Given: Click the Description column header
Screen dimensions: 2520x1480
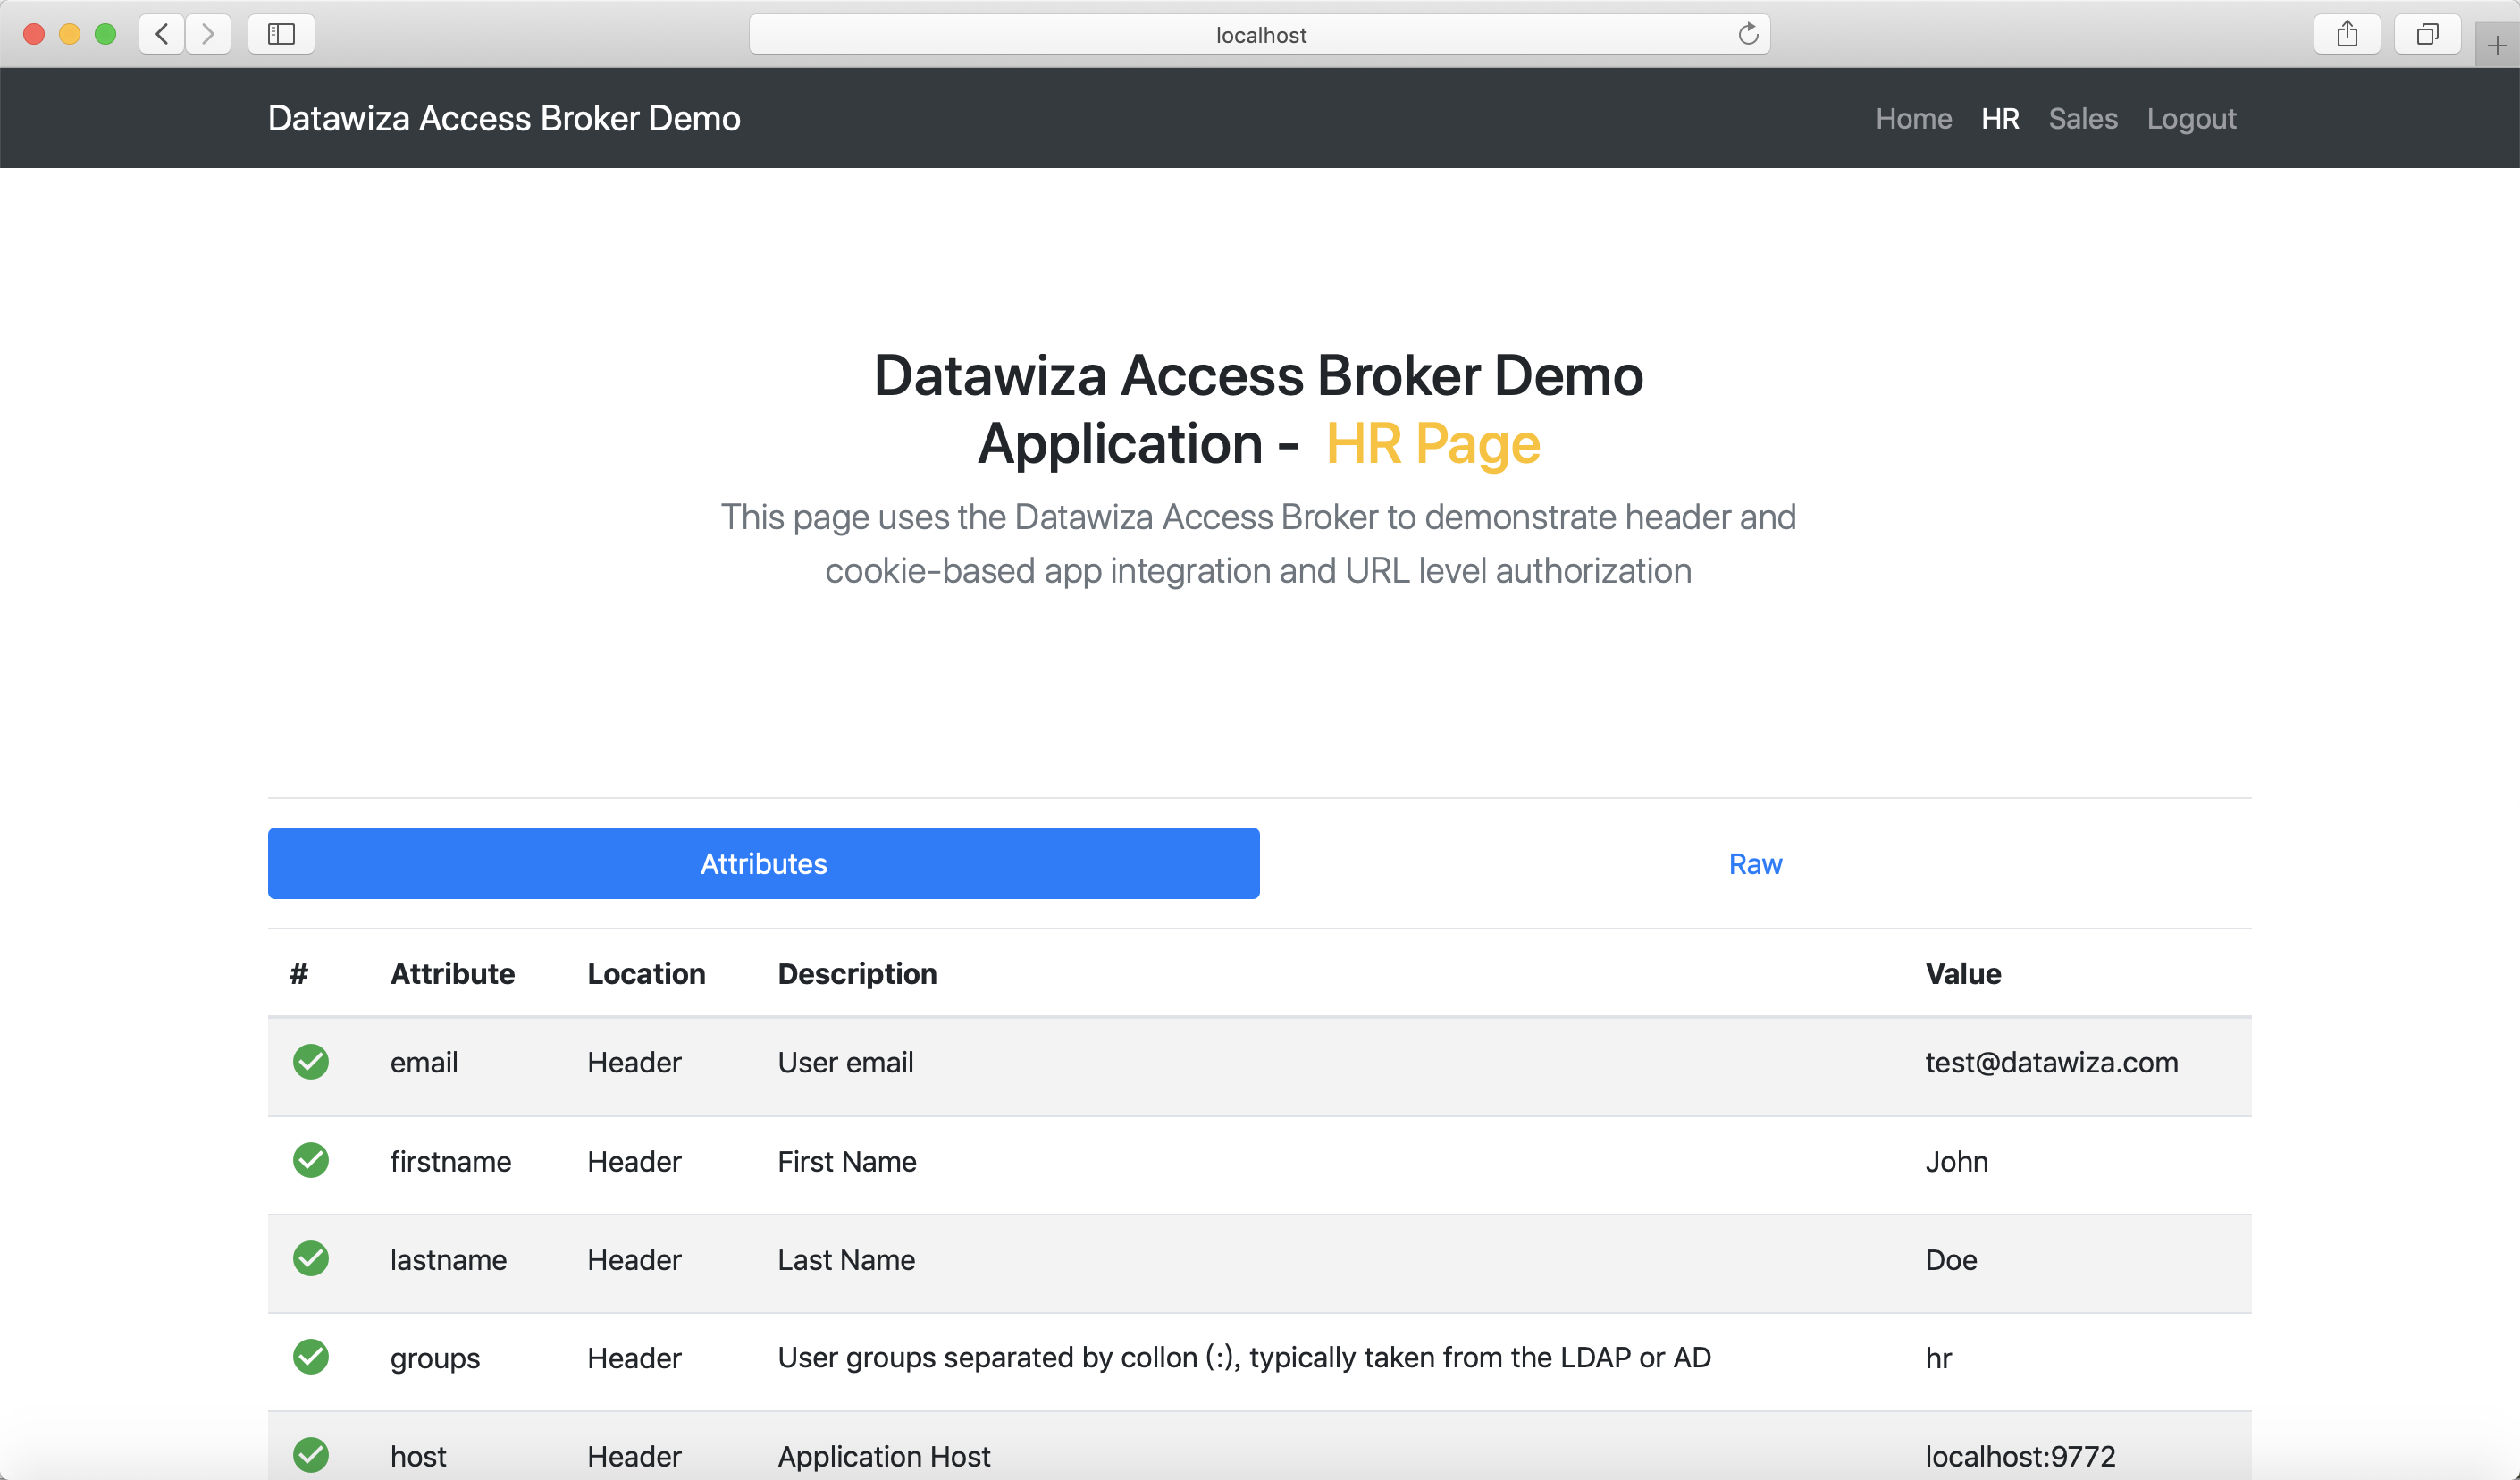Looking at the screenshot, I should (x=857, y=973).
